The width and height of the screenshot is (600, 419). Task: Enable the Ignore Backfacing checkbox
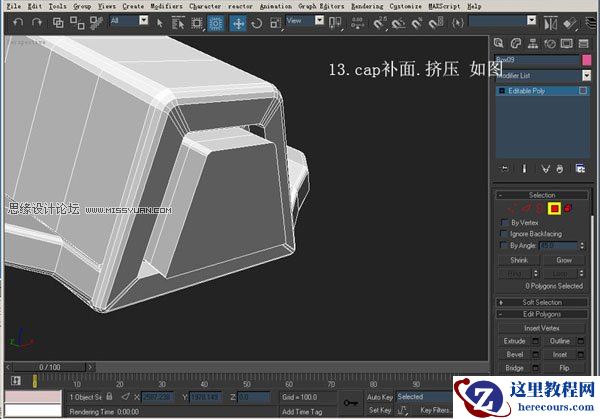pos(504,233)
